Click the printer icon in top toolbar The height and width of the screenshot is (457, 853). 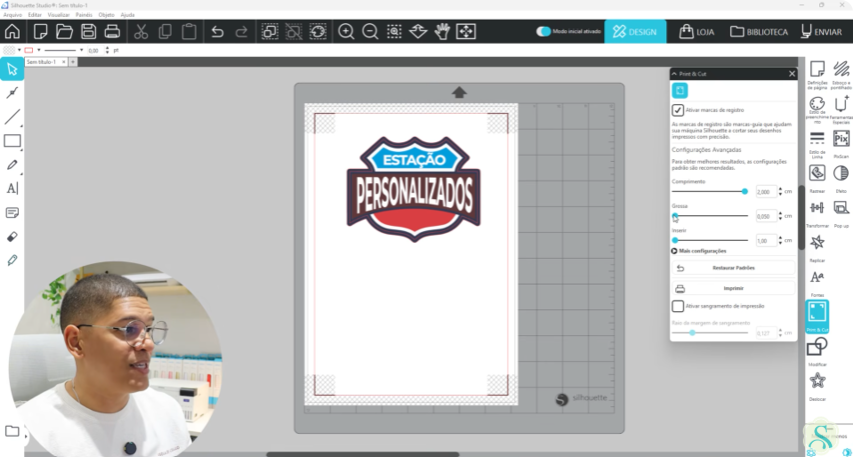(x=112, y=32)
